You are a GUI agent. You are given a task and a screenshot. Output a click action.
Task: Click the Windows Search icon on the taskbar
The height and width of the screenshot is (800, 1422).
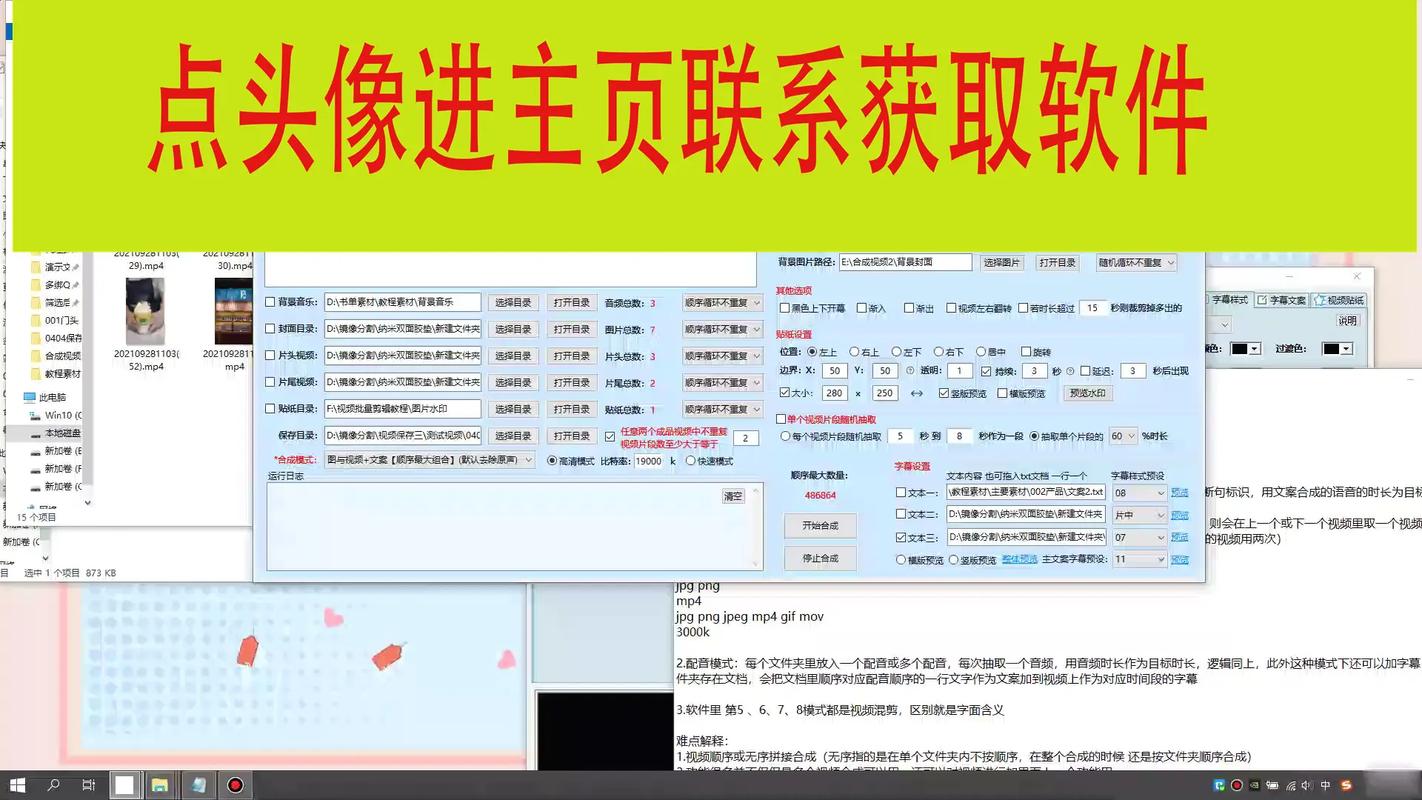coord(53,786)
